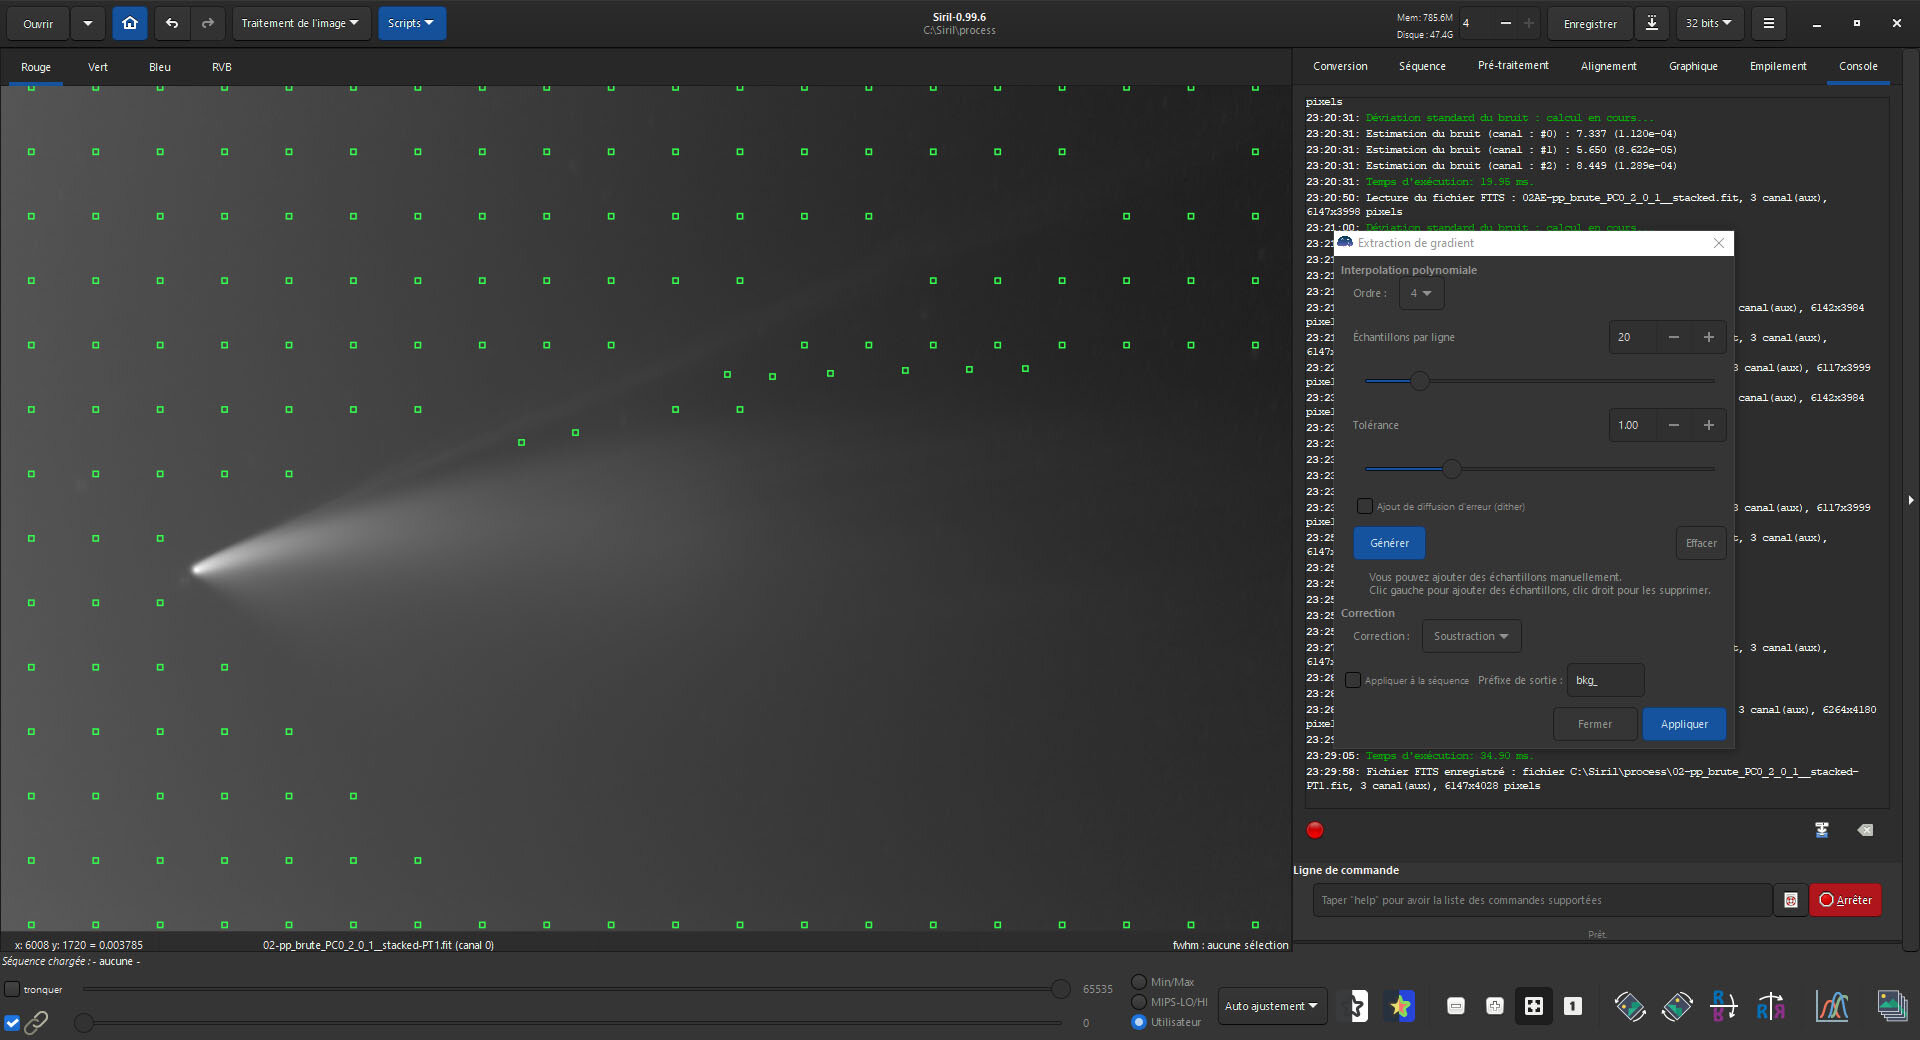This screenshot has height=1040, width=1920.
Task: Click Générer to generate samples
Action: tap(1389, 543)
